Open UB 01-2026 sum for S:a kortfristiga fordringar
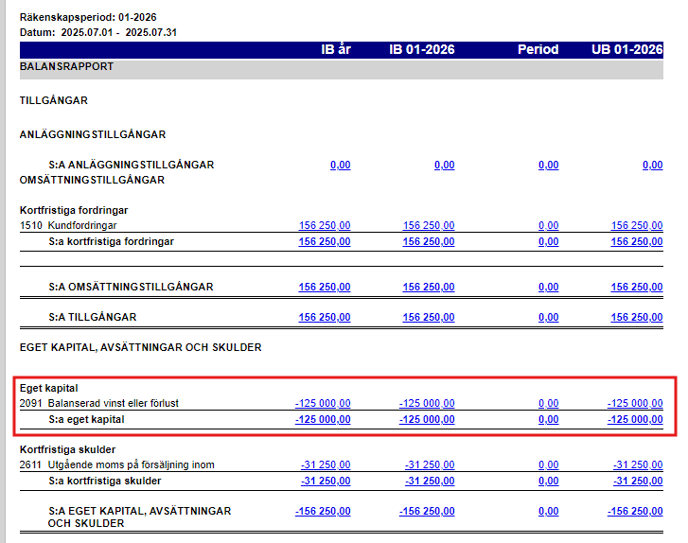The height and width of the screenshot is (543, 688). (637, 242)
